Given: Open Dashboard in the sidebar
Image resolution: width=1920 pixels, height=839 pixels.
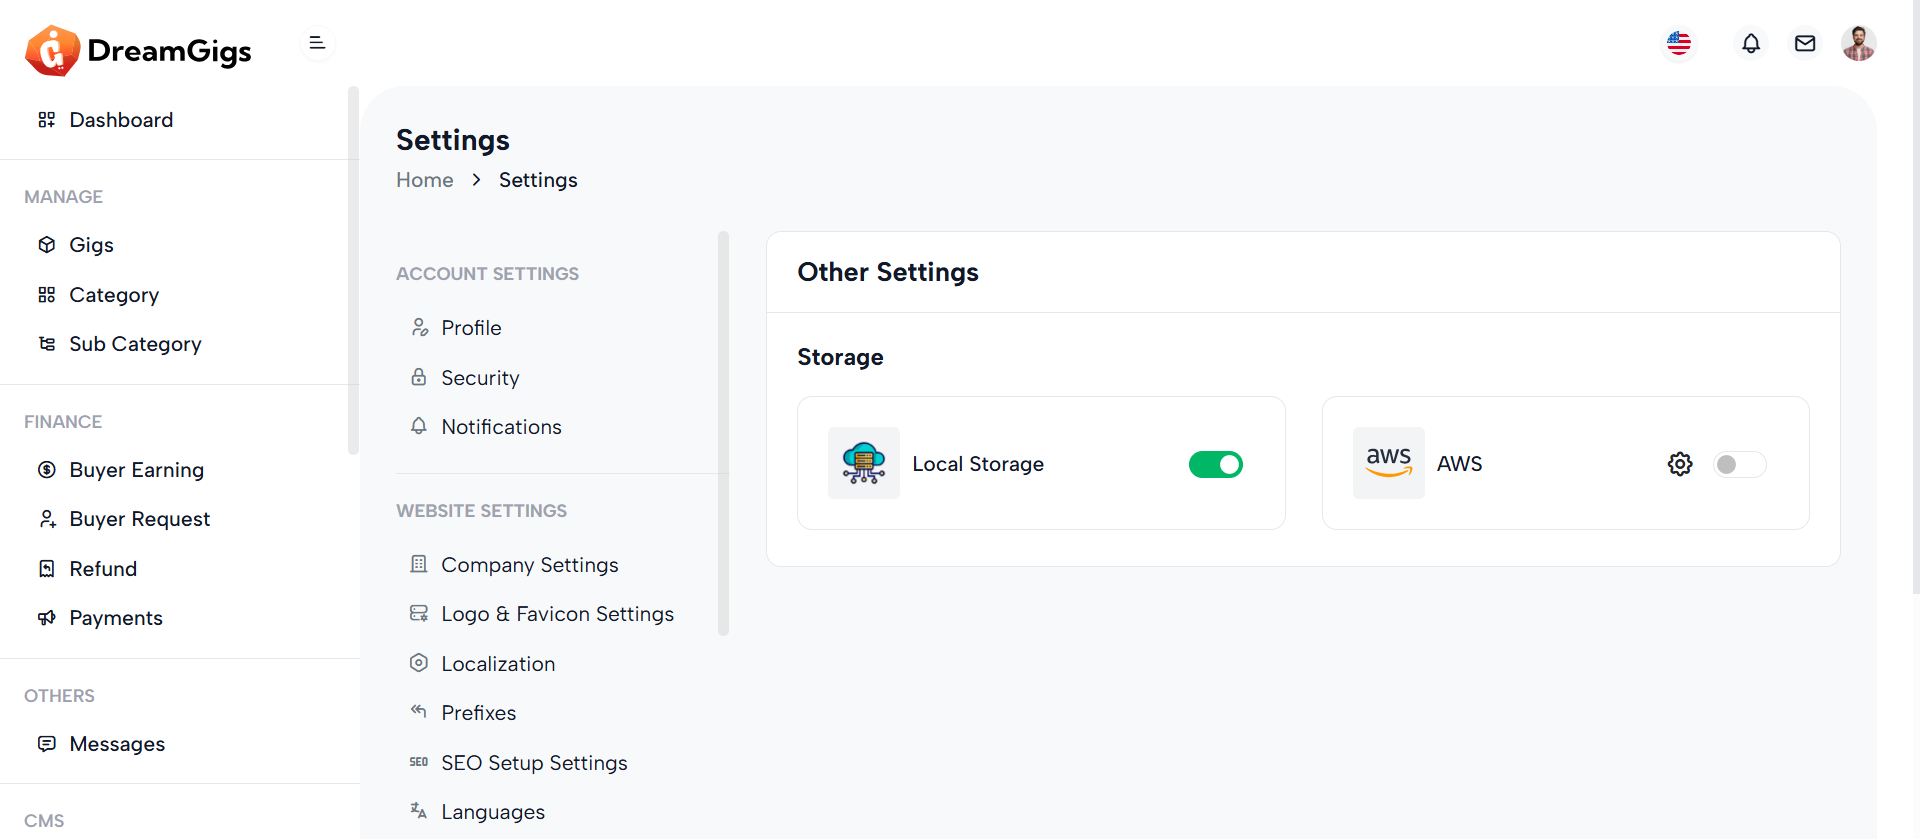Looking at the screenshot, I should coord(121,120).
